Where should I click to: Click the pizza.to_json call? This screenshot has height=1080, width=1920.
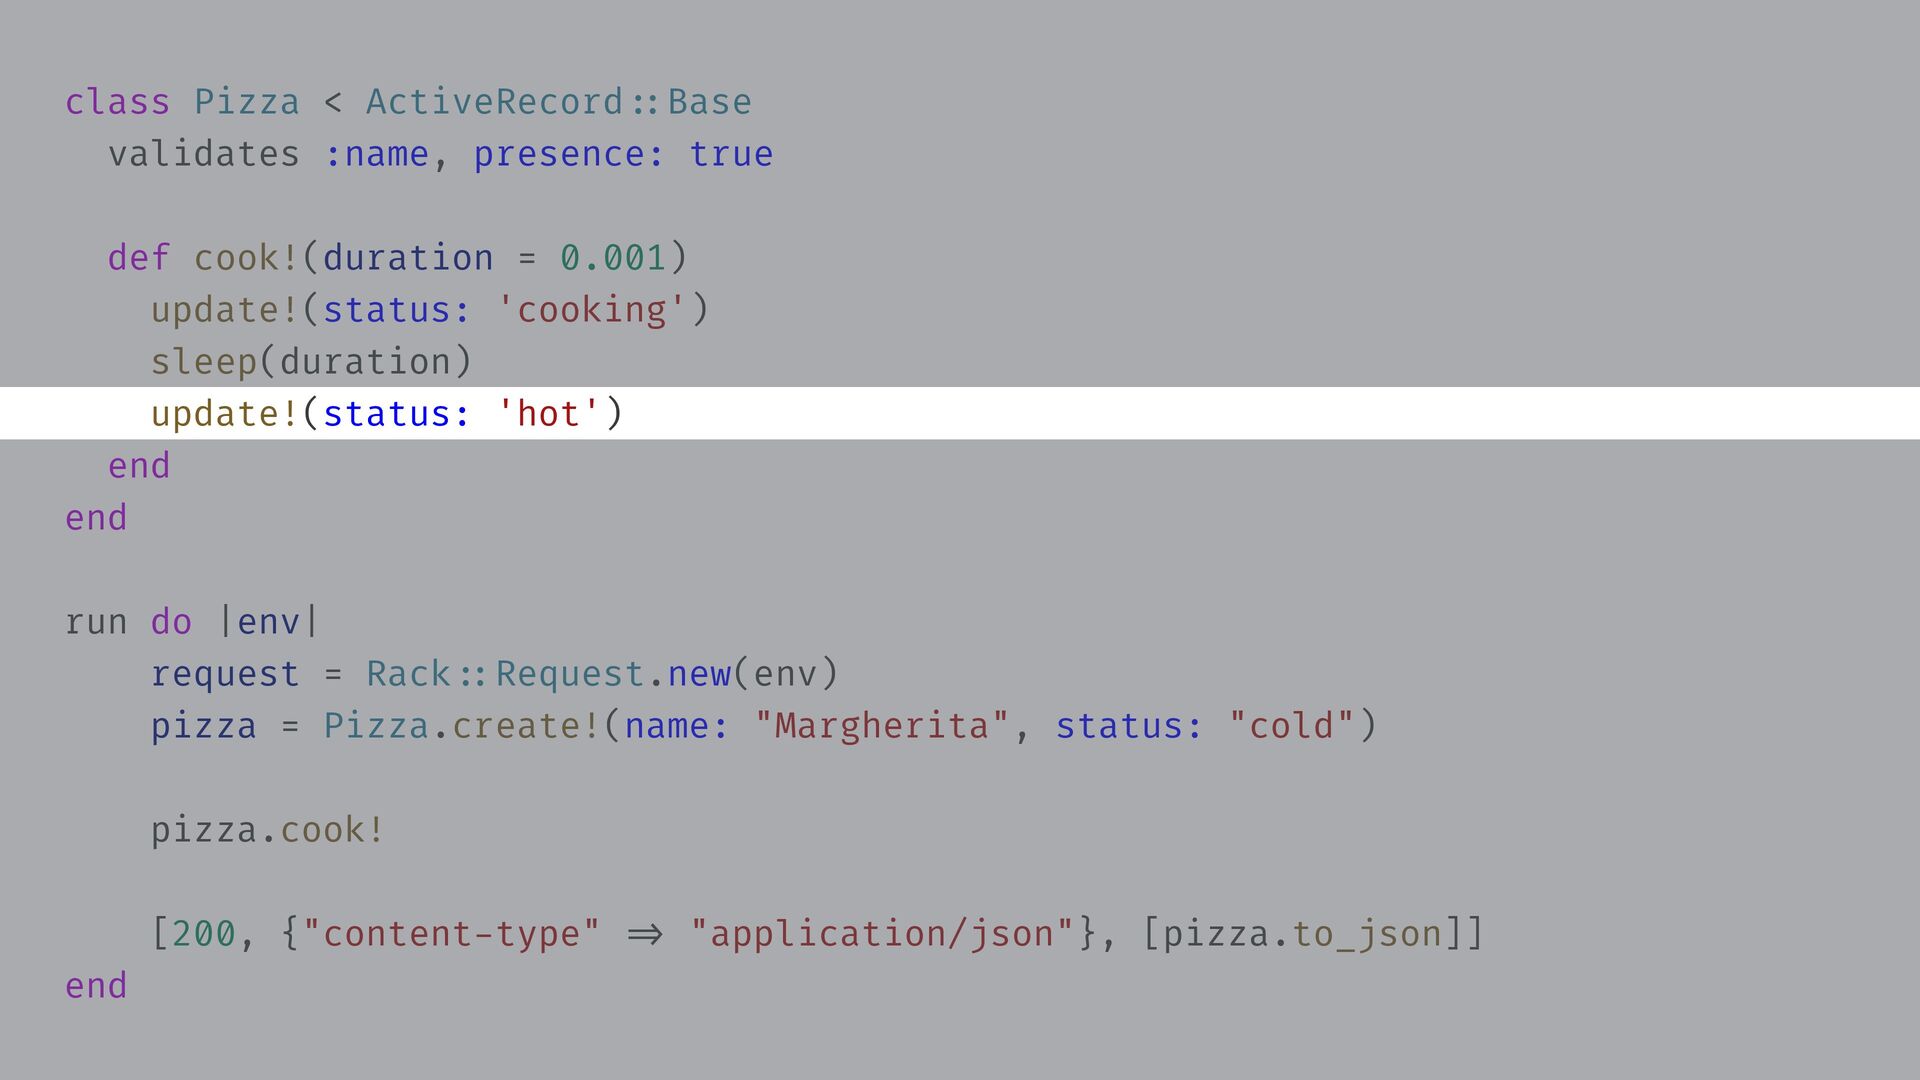1302,934
